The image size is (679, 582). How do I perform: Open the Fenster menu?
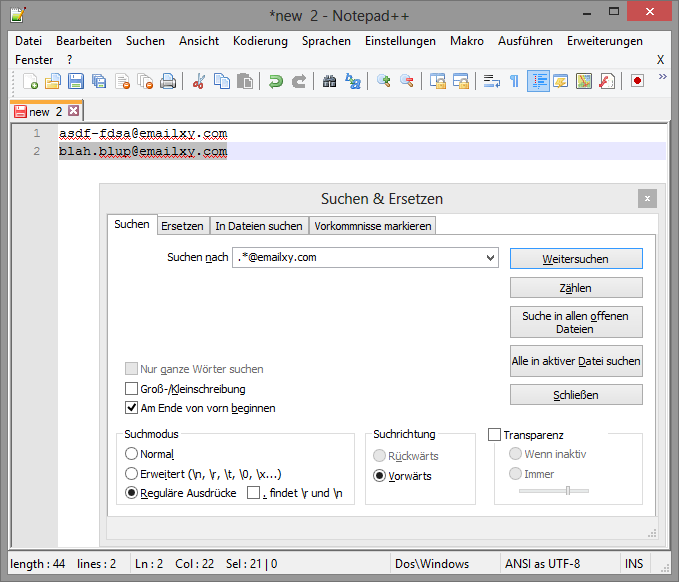tap(34, 59)
